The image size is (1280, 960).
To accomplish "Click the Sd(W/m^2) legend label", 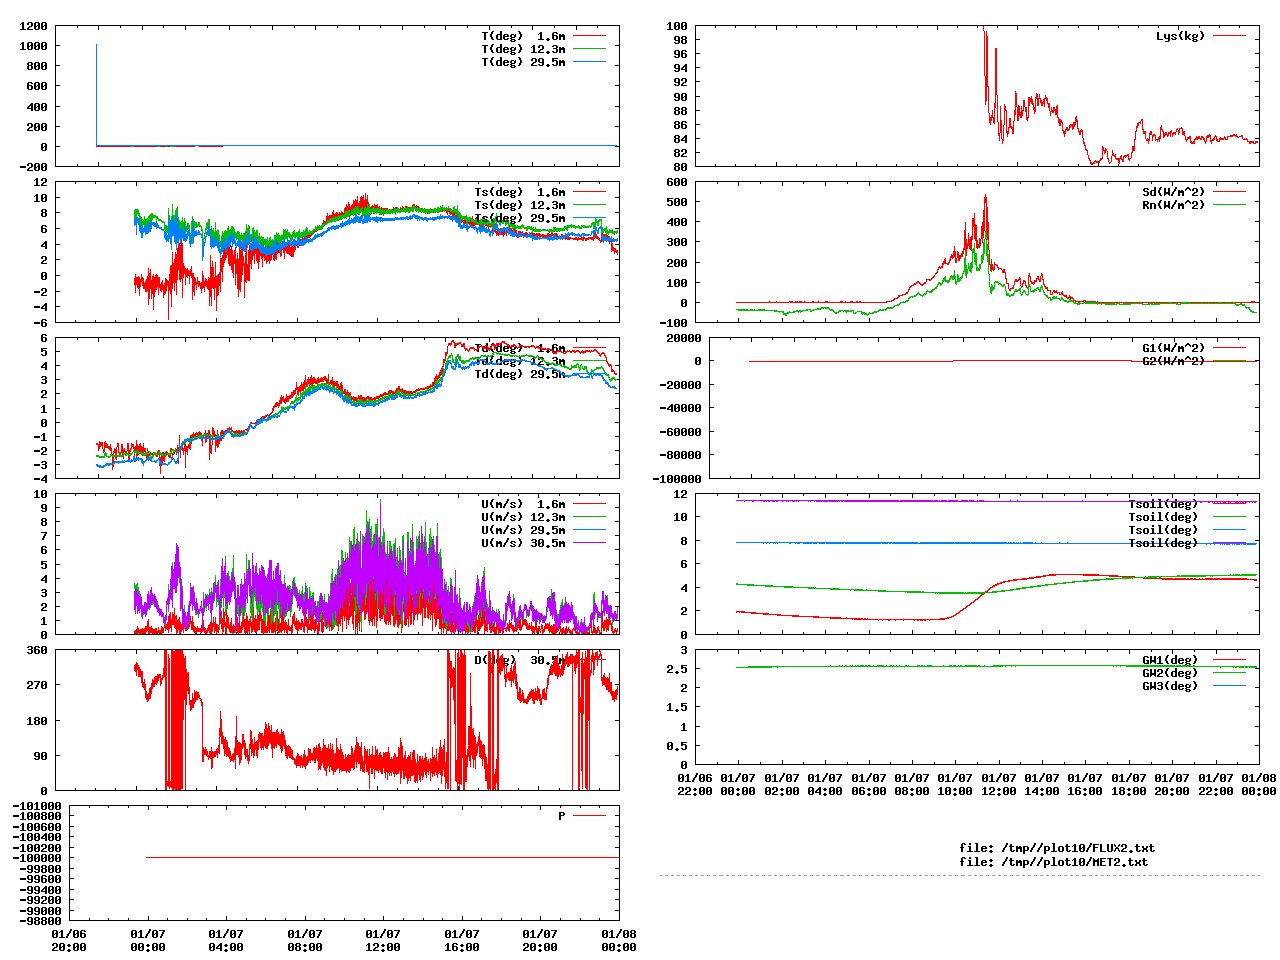I will [1173, 192].
